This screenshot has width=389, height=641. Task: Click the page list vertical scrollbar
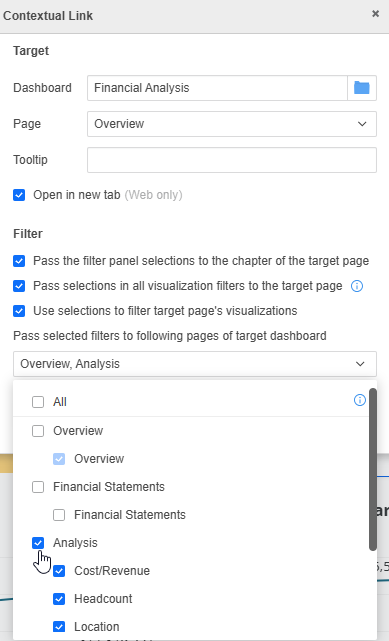[x=372, y=469]
